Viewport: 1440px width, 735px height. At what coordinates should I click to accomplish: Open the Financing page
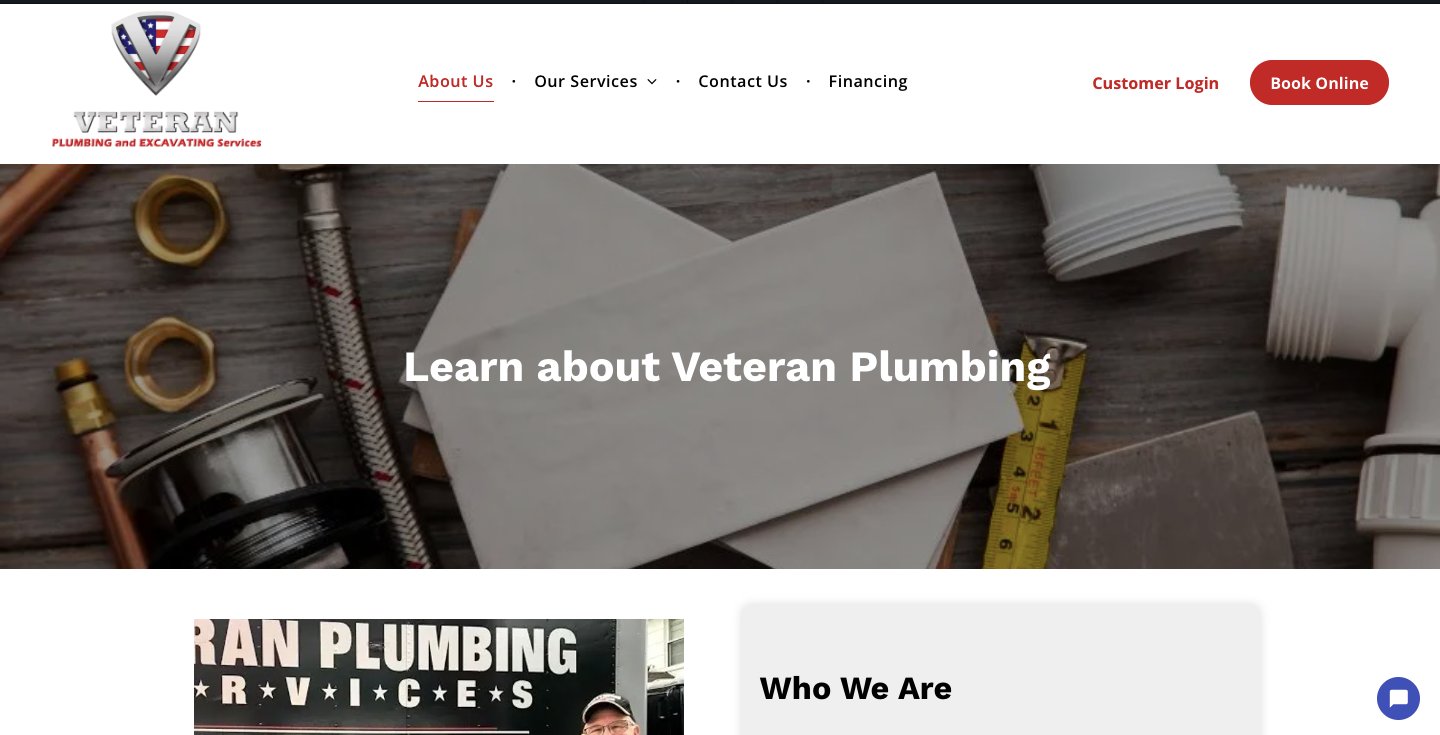(868, 81)
